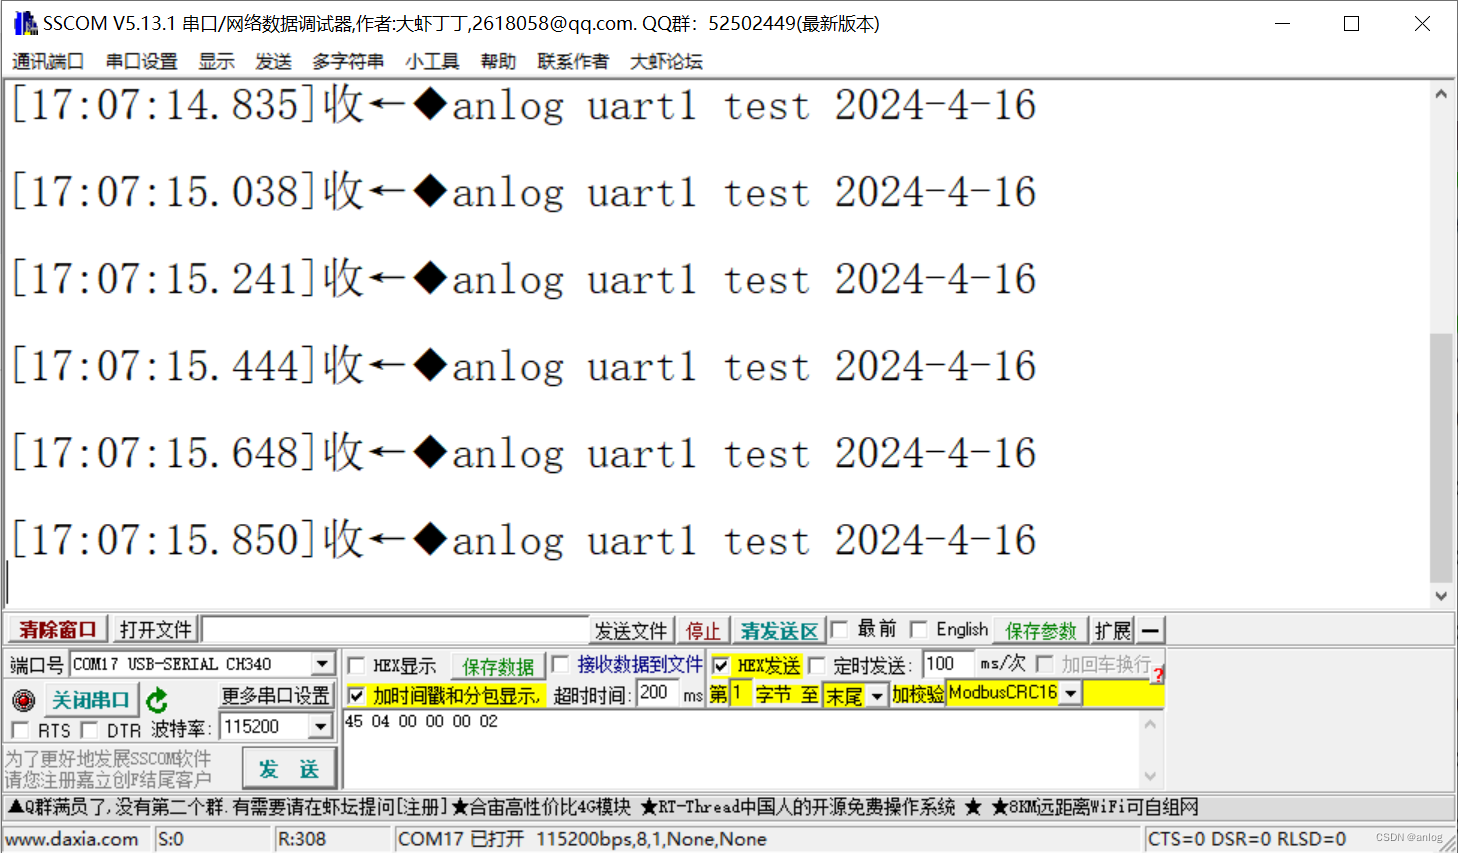This screenshot has height=853, width=1458.
Task: Click the 停止 stop button
Action: pos(704,630)
